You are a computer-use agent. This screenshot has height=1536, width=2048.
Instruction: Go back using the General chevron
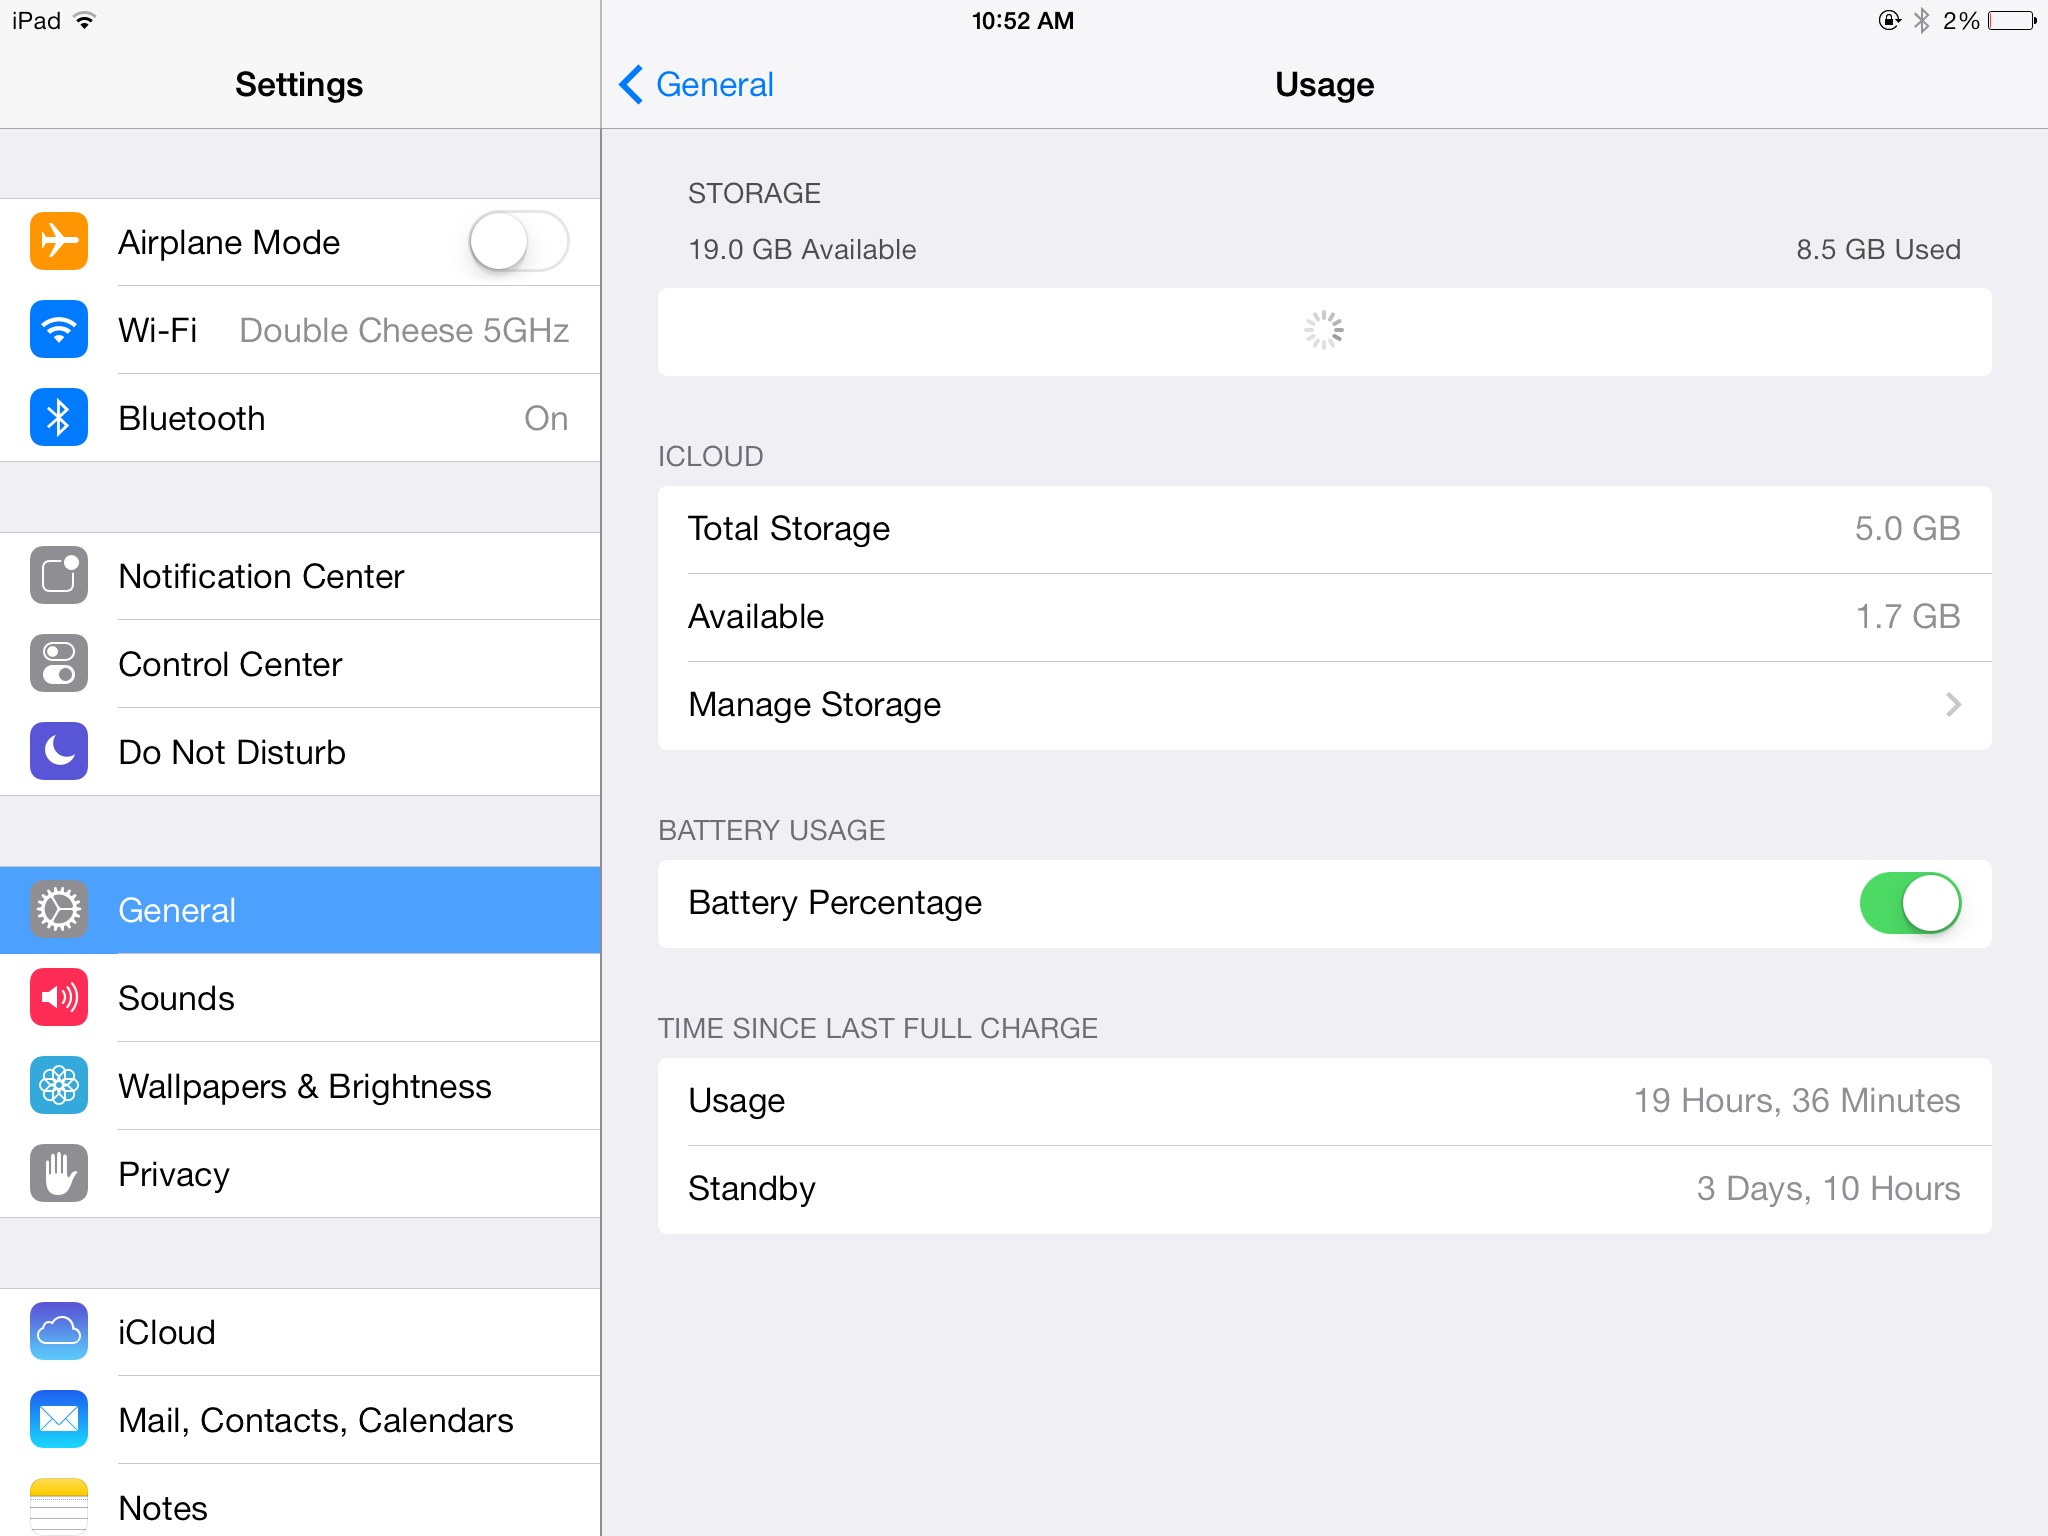[697, 85]
